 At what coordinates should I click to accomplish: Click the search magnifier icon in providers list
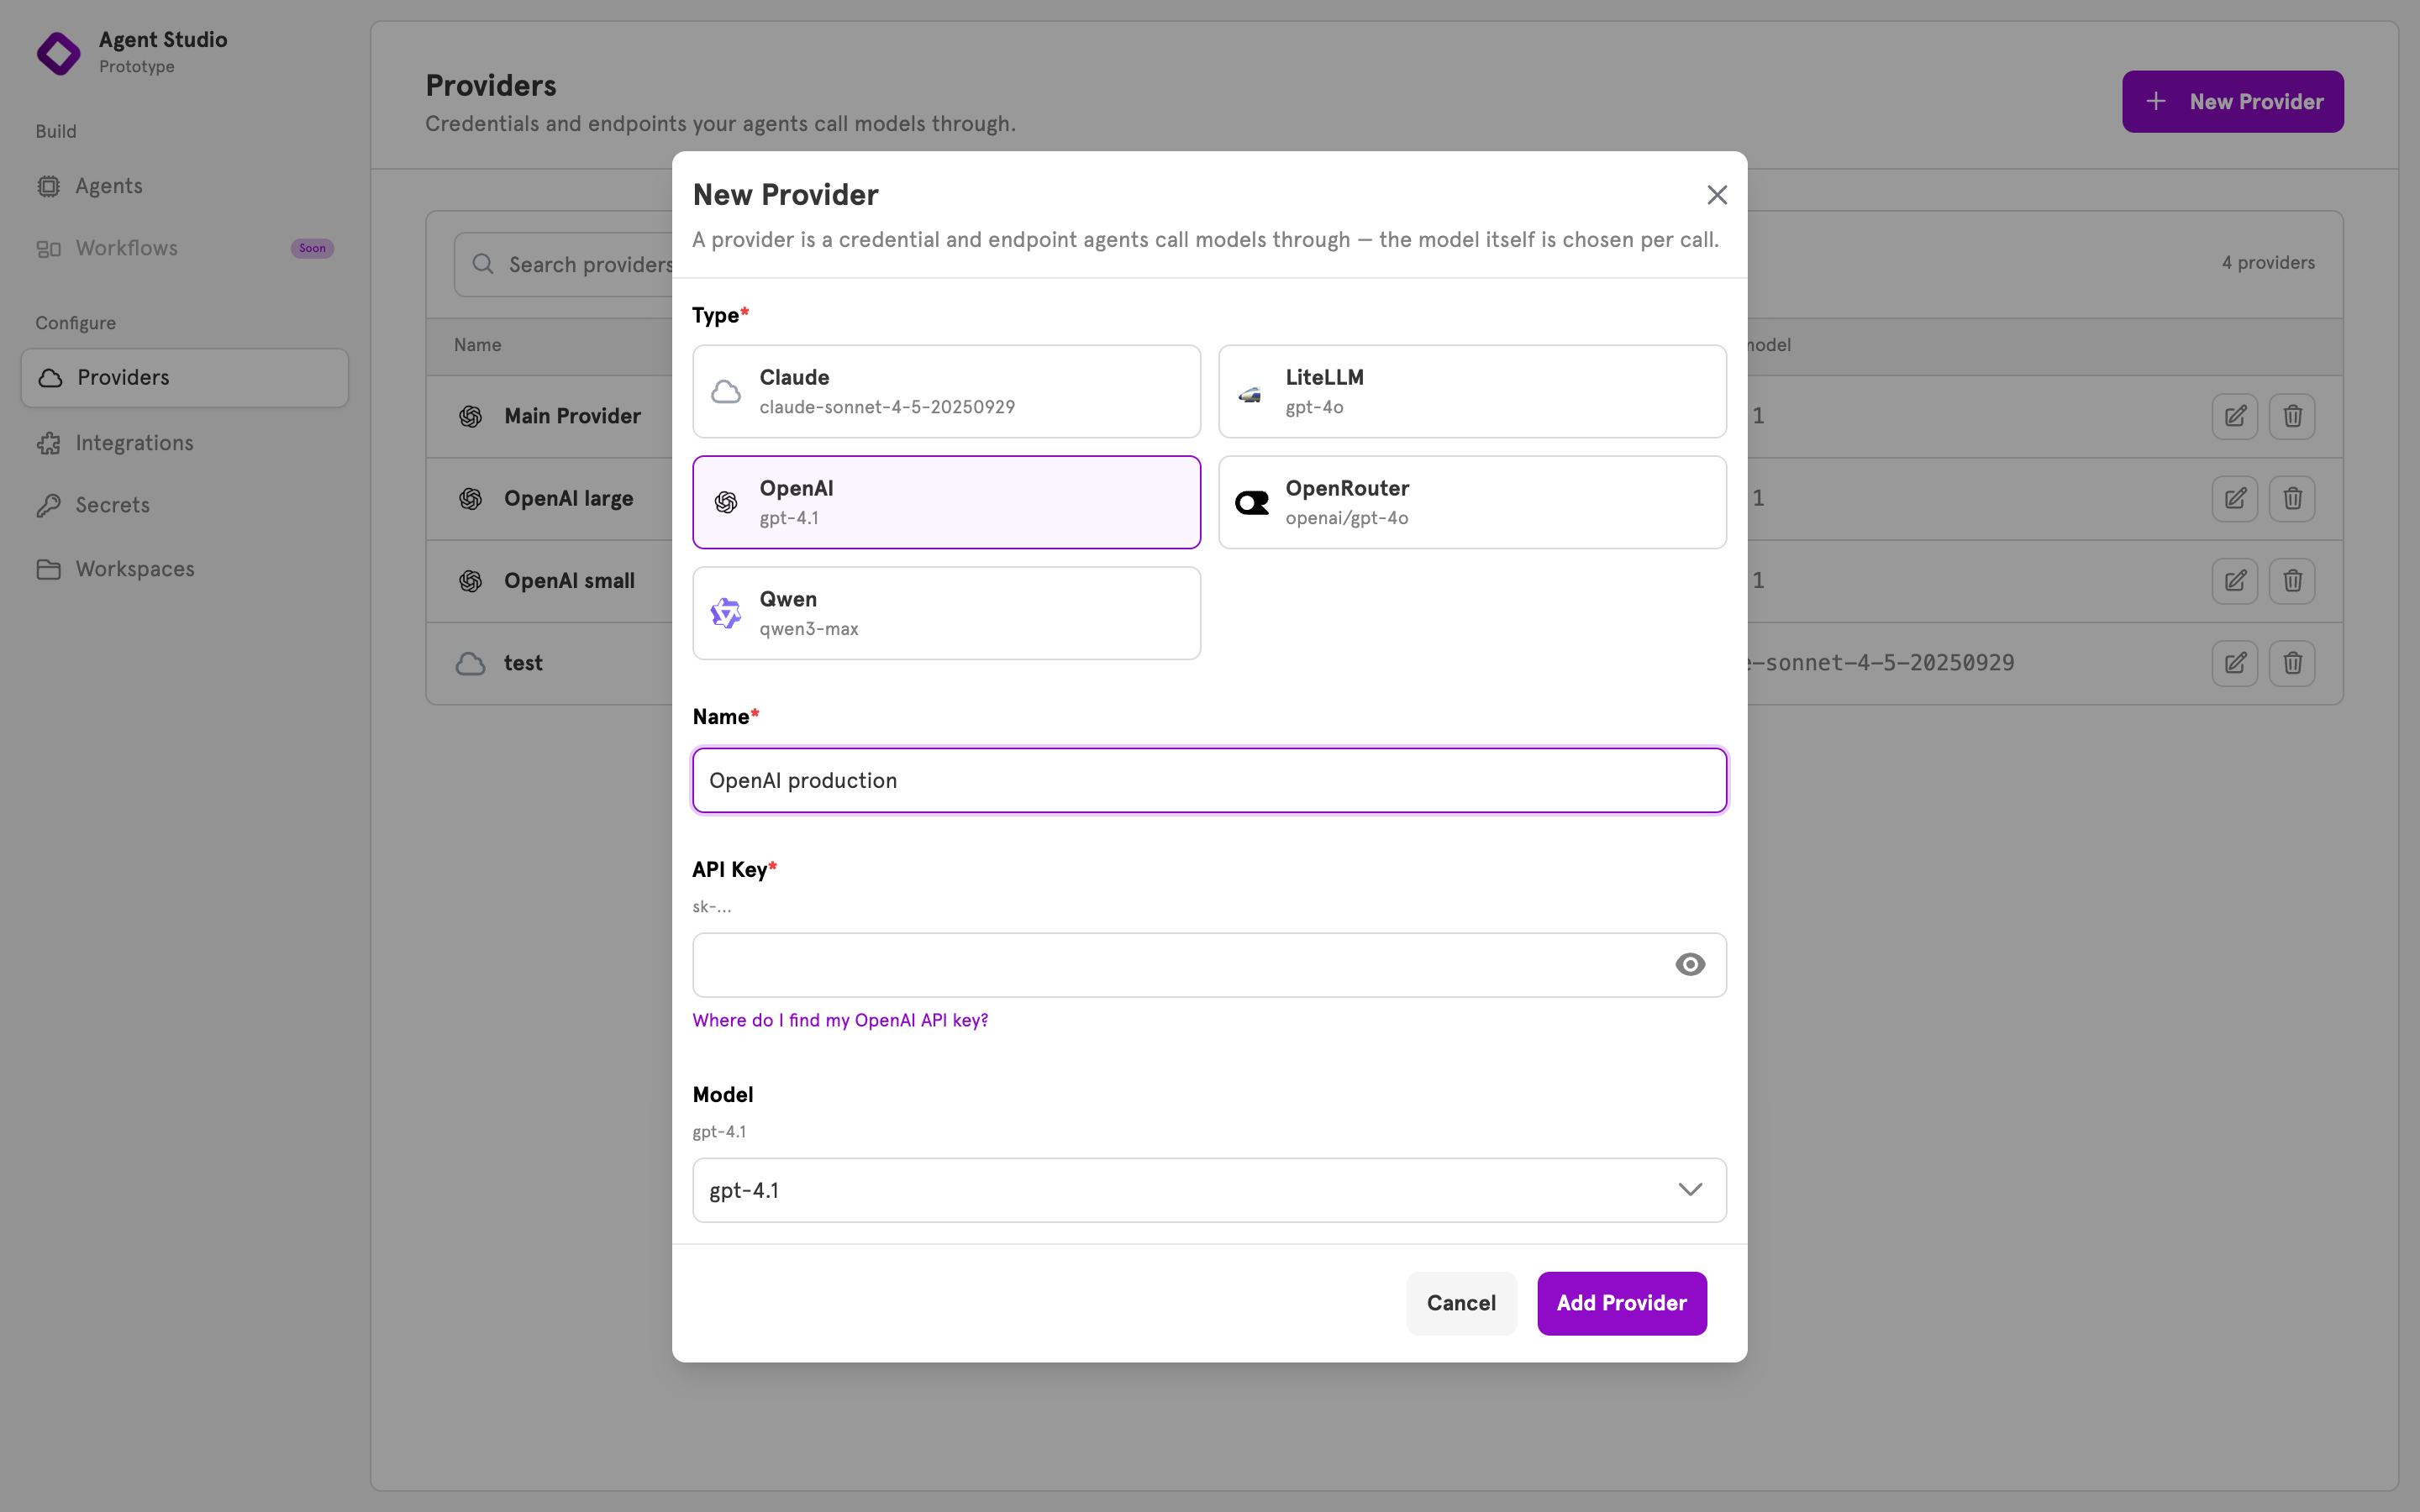[483, 264]
